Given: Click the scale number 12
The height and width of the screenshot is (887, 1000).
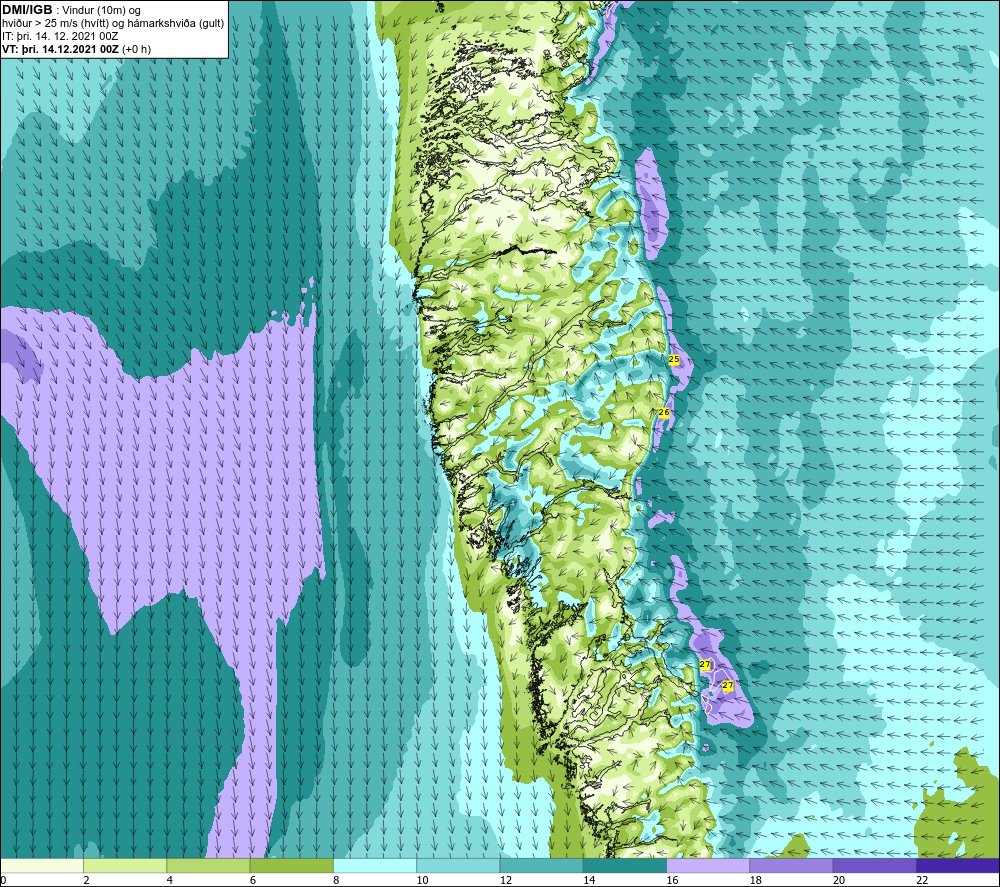Looking at the screenshot, I should (506, 881).
